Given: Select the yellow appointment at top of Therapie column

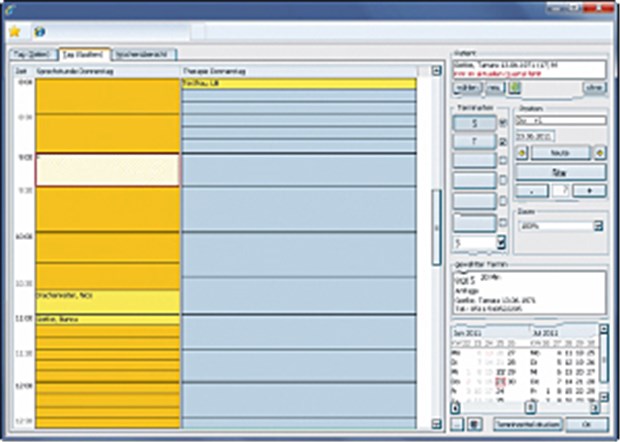Looking at the screenshot, I should [299, 83].
